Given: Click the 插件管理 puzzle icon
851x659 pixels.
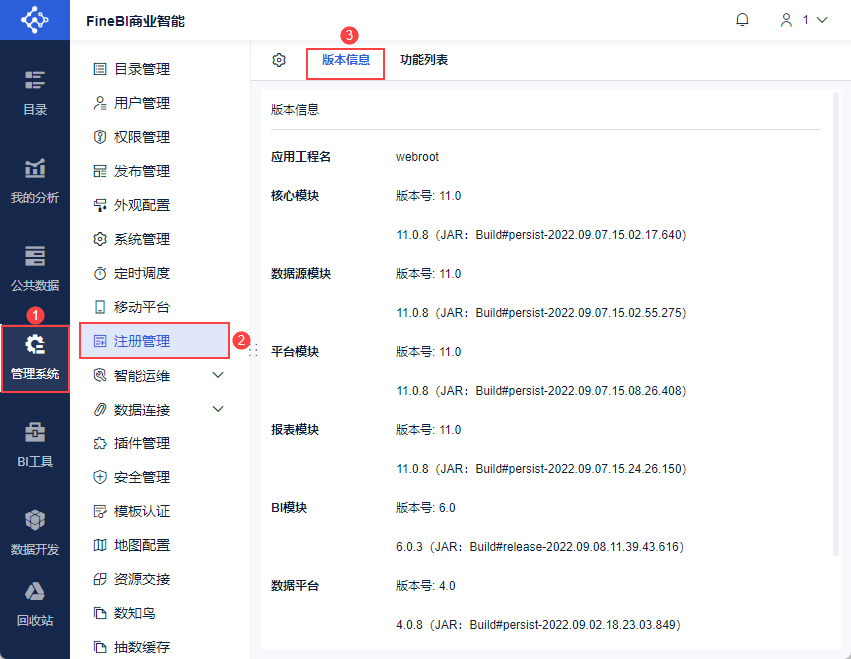Looking at the screenshot, I should click(x=100, y=443).
